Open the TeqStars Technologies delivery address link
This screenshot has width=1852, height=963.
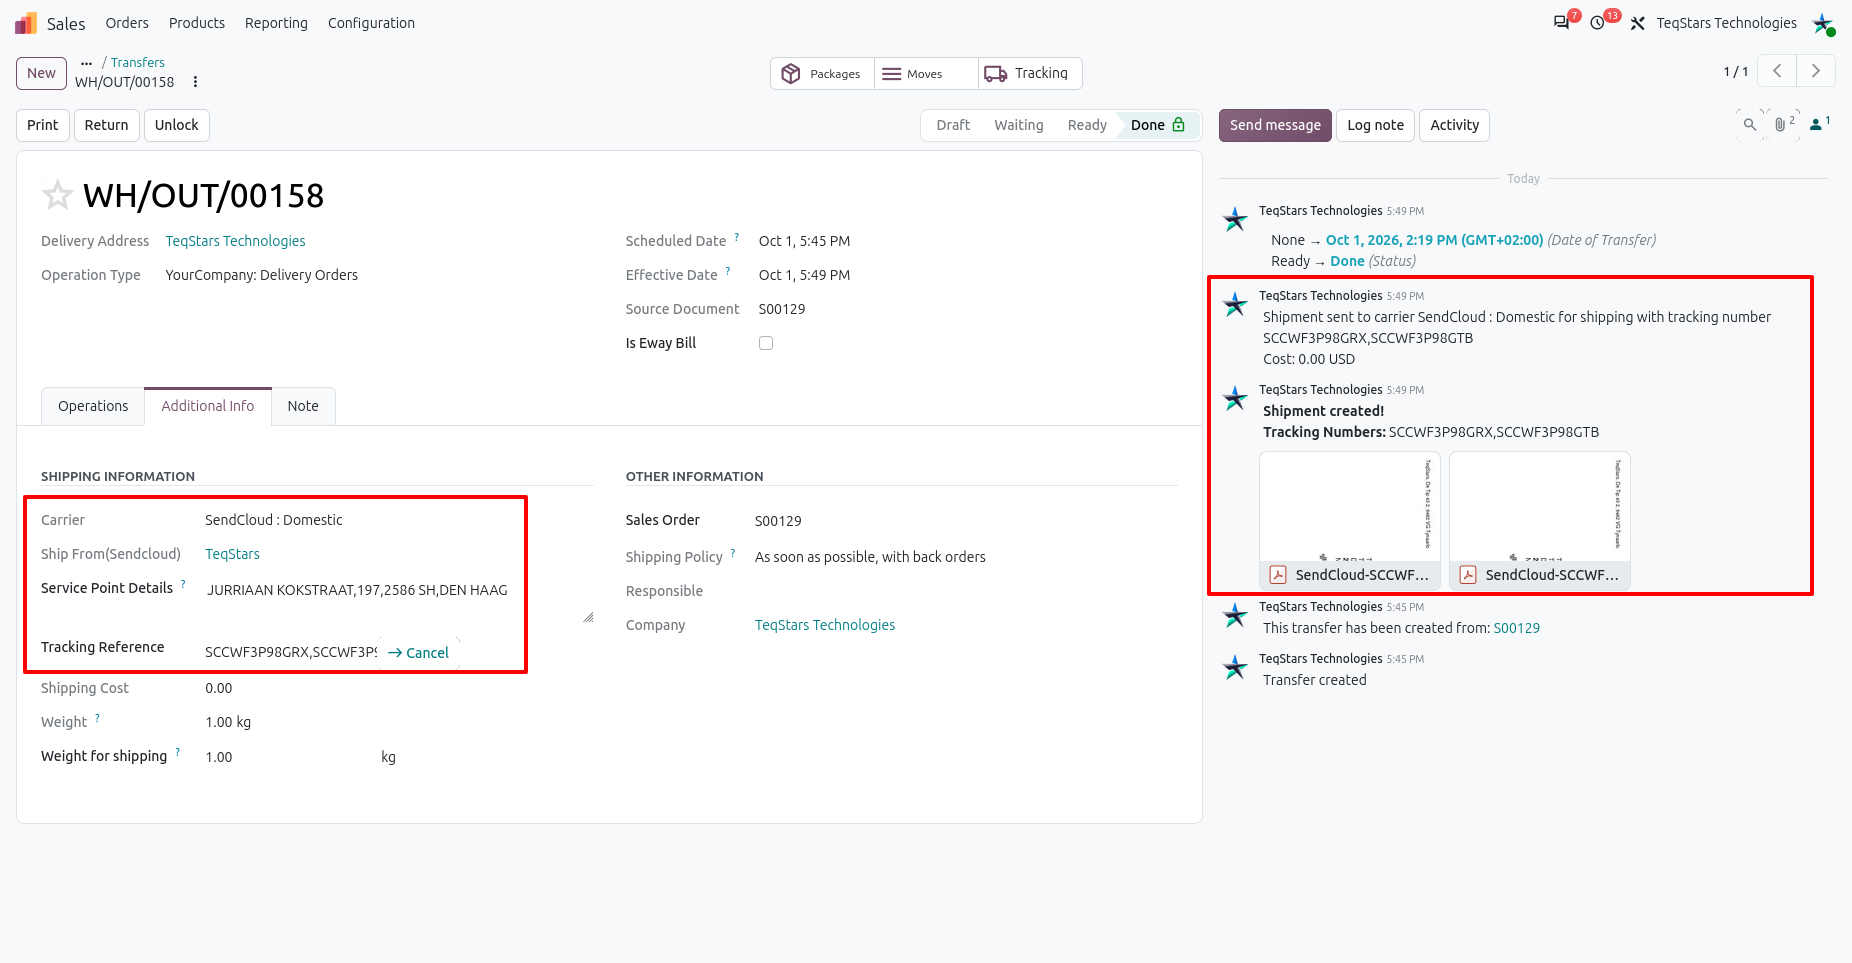click(x=235, y=241)
